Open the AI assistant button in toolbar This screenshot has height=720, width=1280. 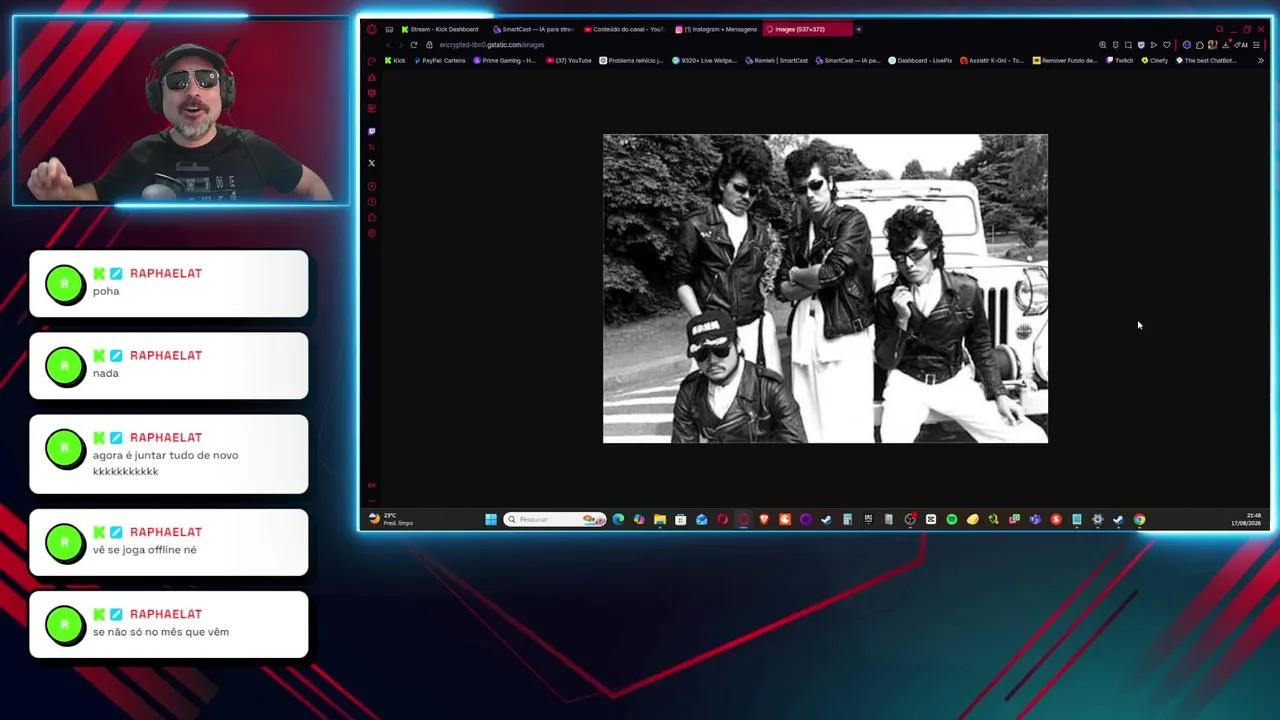1243,45
